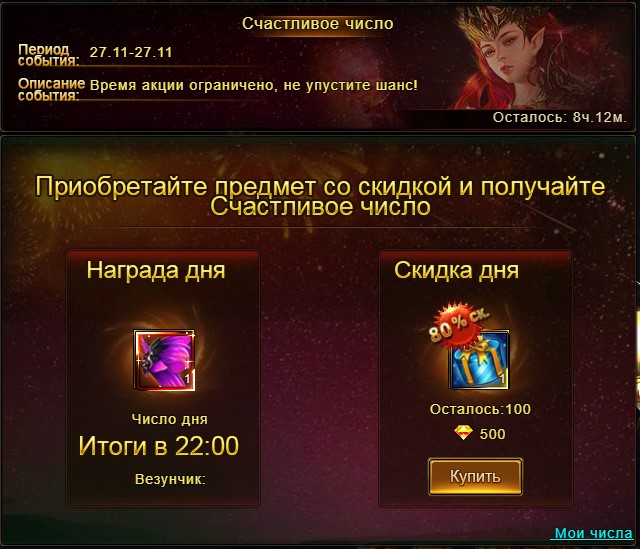Click the 500 diamond price value
This screenshot has width=640, height=549.
coord(492,434)
